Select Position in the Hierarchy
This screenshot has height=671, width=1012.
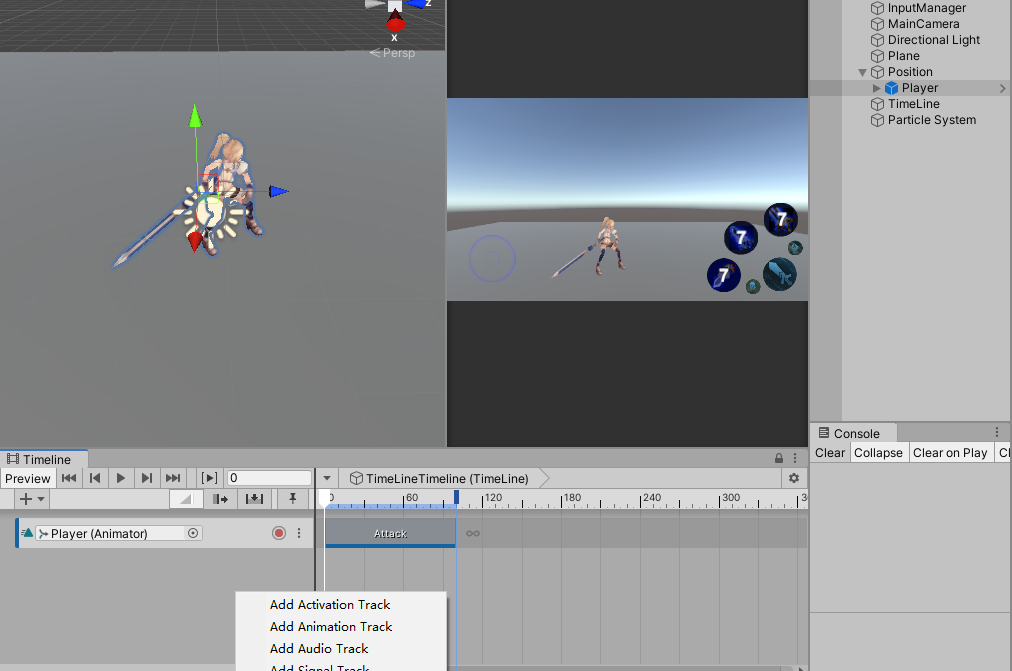coord(909,72)
